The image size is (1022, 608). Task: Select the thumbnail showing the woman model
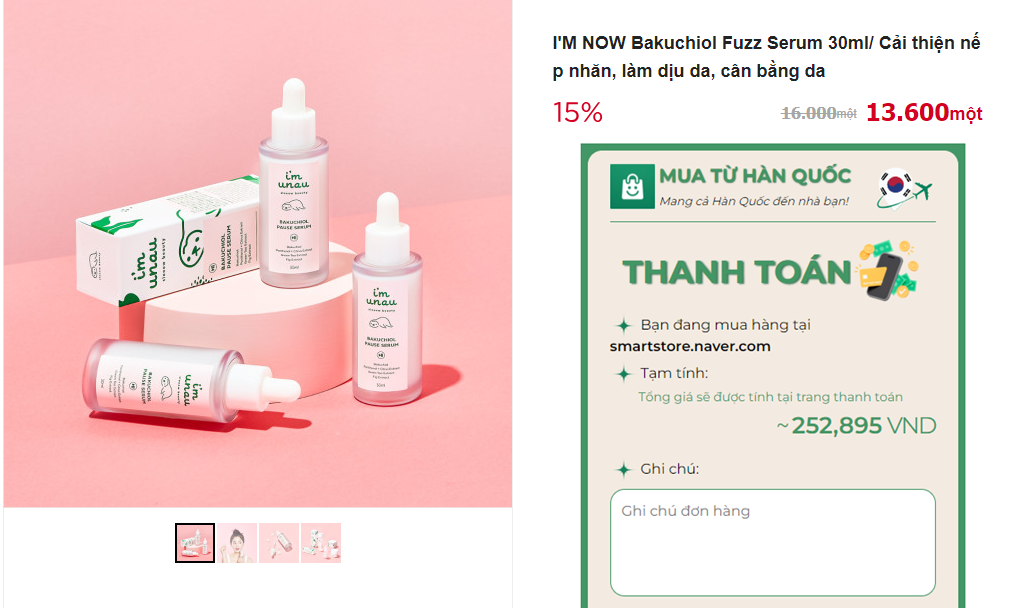click(x=238, y=543)
